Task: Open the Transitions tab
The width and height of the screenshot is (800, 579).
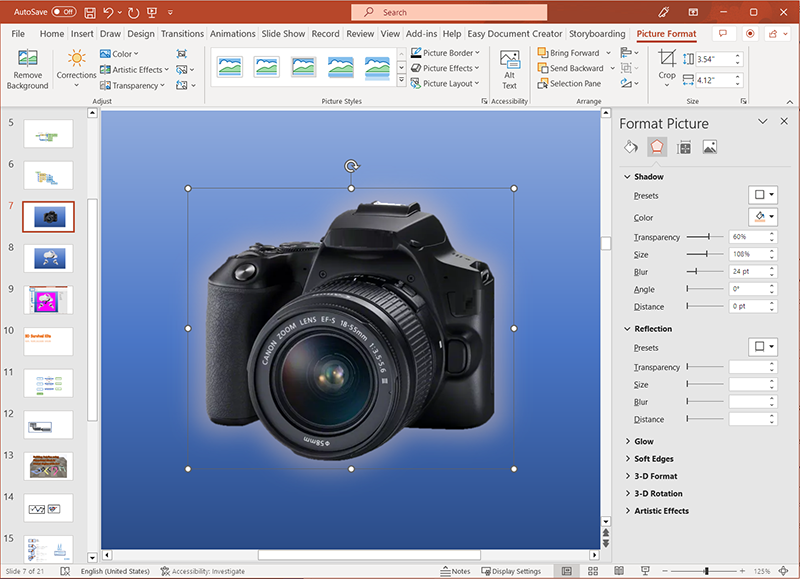Action: tap(182, 34)
